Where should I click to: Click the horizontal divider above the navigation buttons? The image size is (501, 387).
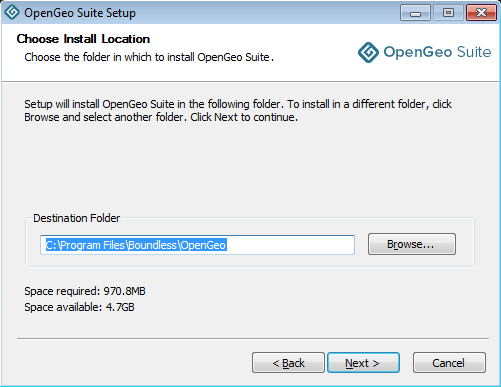(x=253, y=339)
